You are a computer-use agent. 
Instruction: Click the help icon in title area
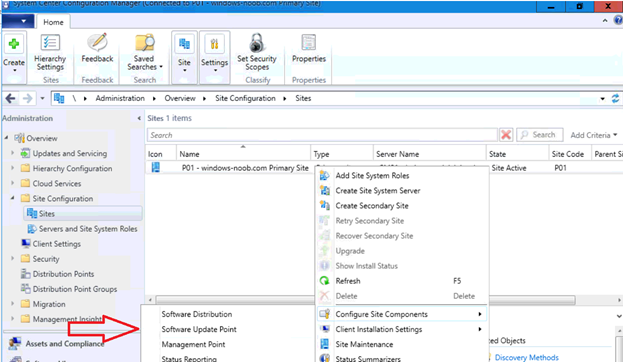click(x=618, y=20)
